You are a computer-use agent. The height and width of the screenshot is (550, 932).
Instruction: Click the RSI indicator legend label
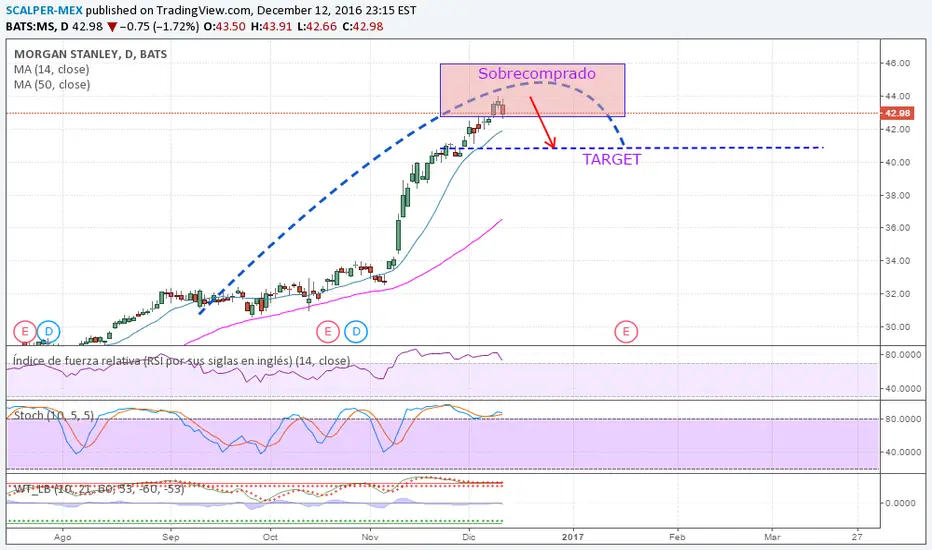[x=181, y=361]
